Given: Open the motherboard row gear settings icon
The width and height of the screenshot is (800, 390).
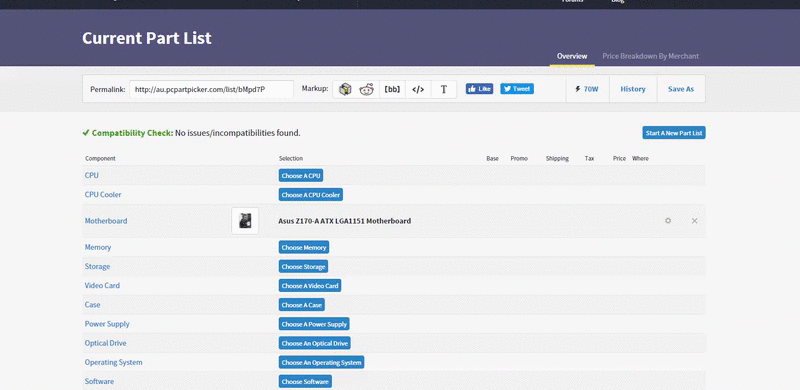Looking at the screenshot, I should click(x=668, y=221).
